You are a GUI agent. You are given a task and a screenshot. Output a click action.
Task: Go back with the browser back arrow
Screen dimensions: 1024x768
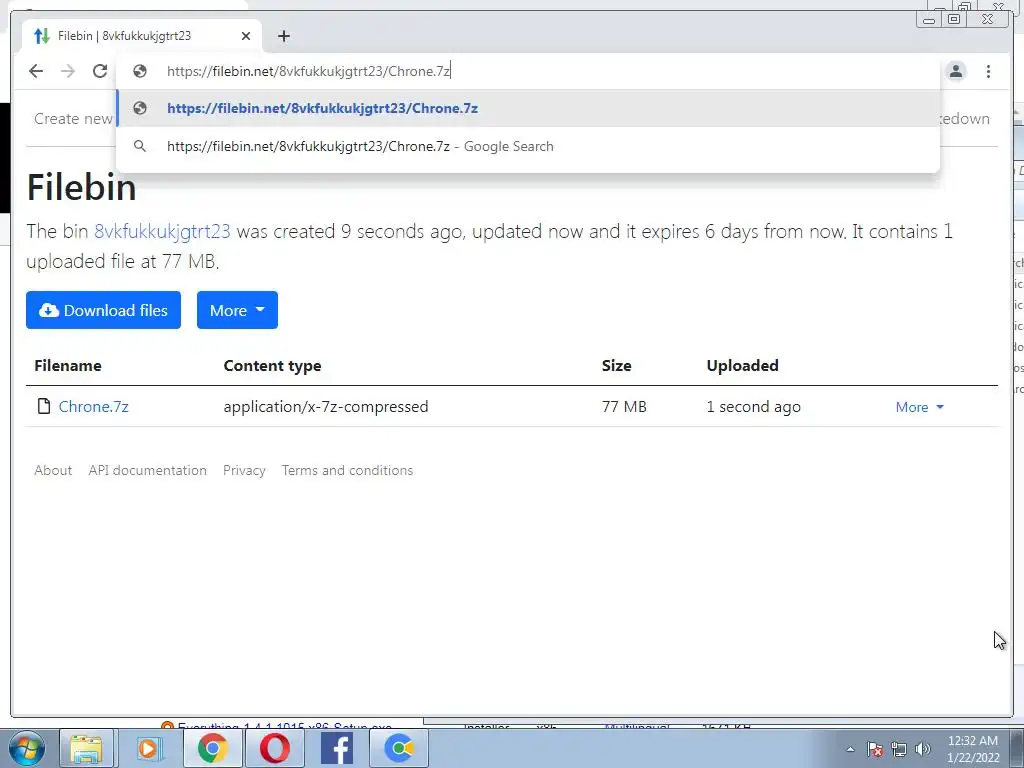pos(36,71)
